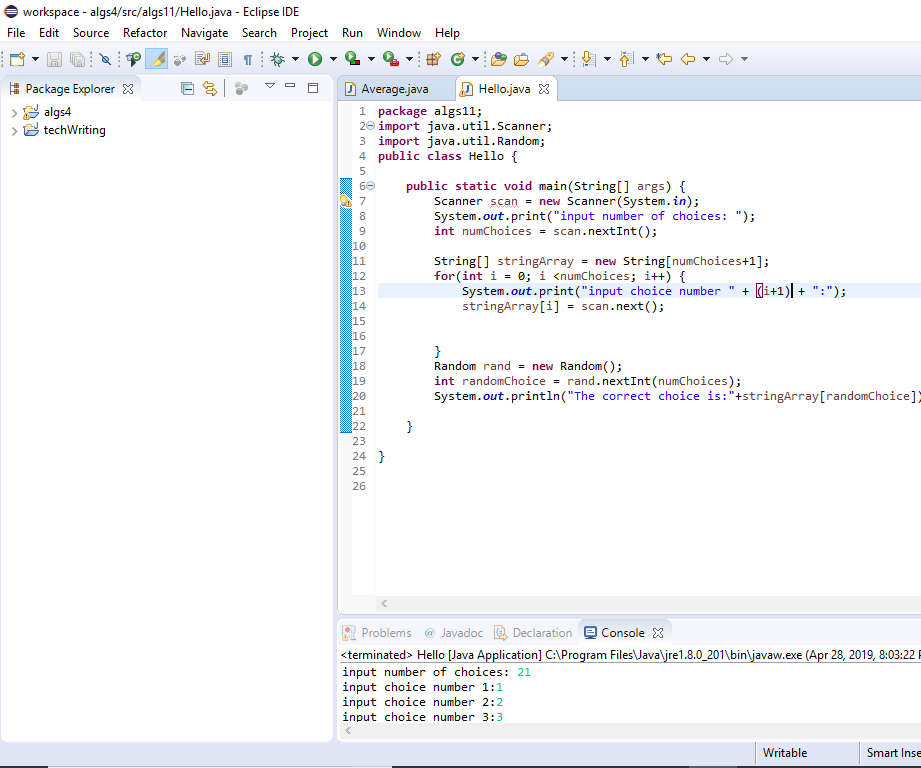
Task: Open the Refactor menu
Action: [145, 32]
